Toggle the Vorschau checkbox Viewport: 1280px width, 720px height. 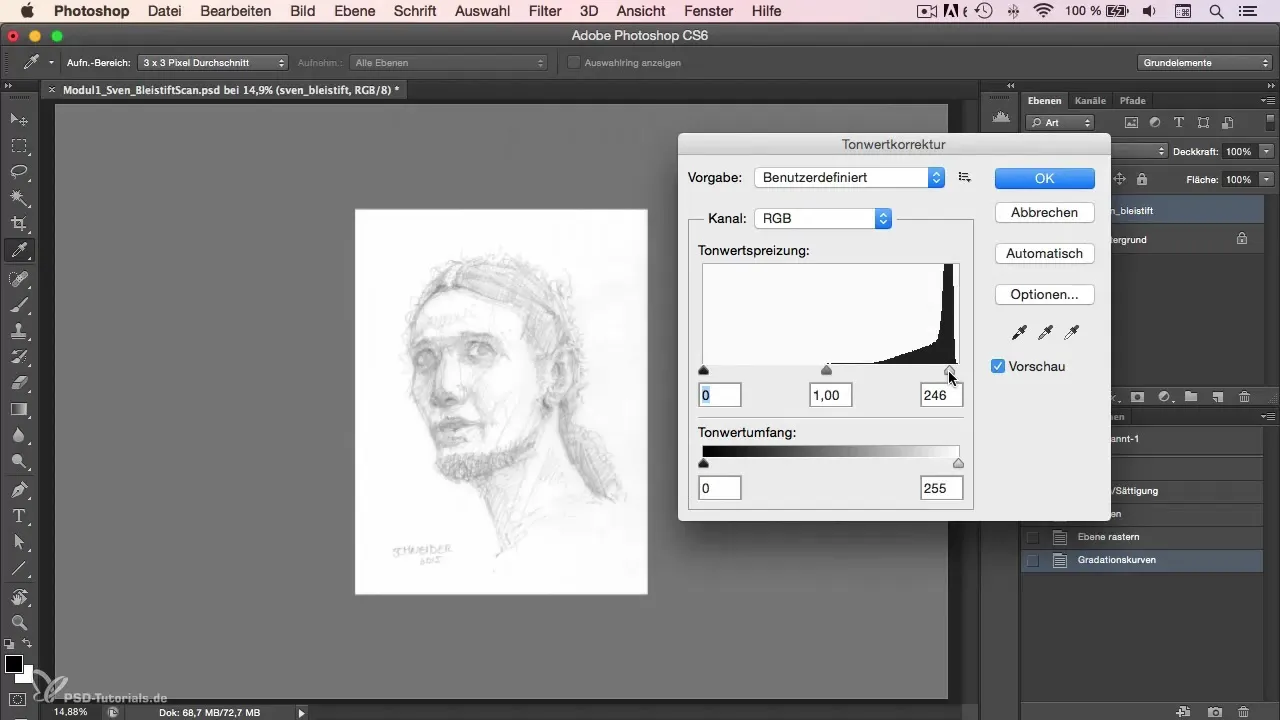click(998, 366)
